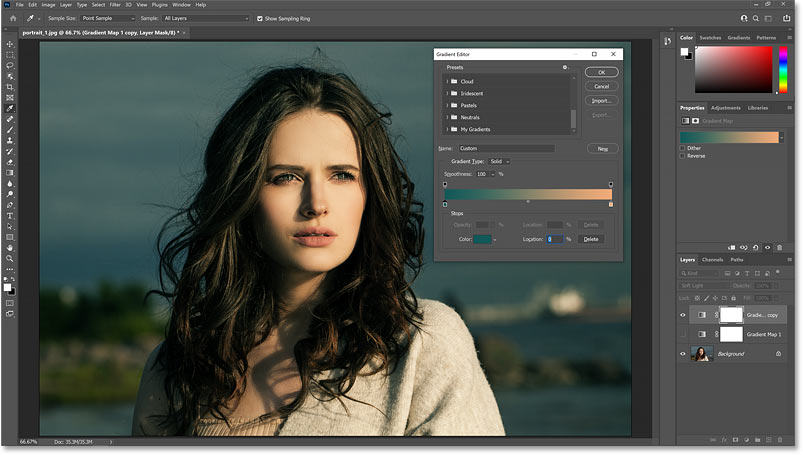The width and height of the screenshot is (803, 455).
Task: Select the Crop tool
Action: (10, 87)
